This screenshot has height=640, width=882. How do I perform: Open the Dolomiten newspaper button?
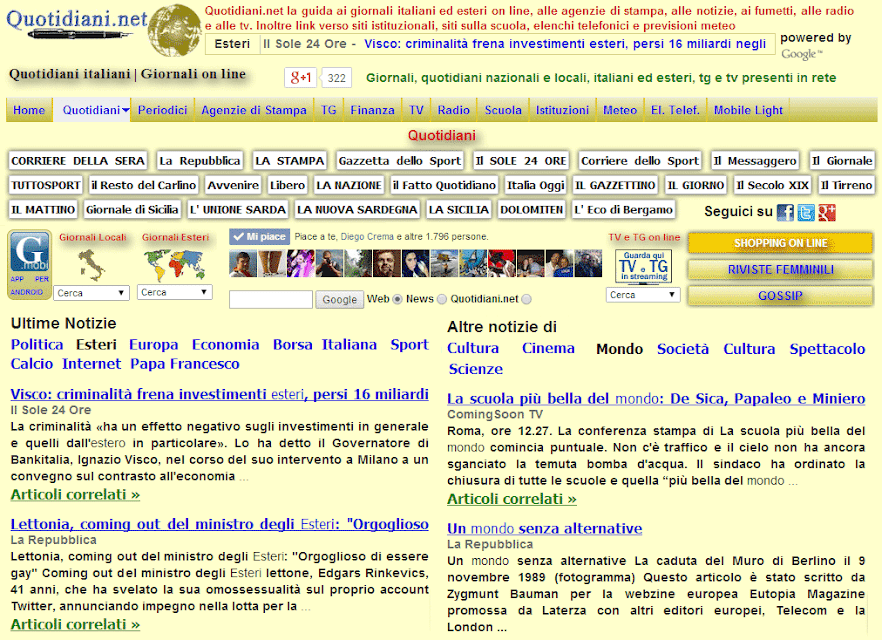point(532,210)
